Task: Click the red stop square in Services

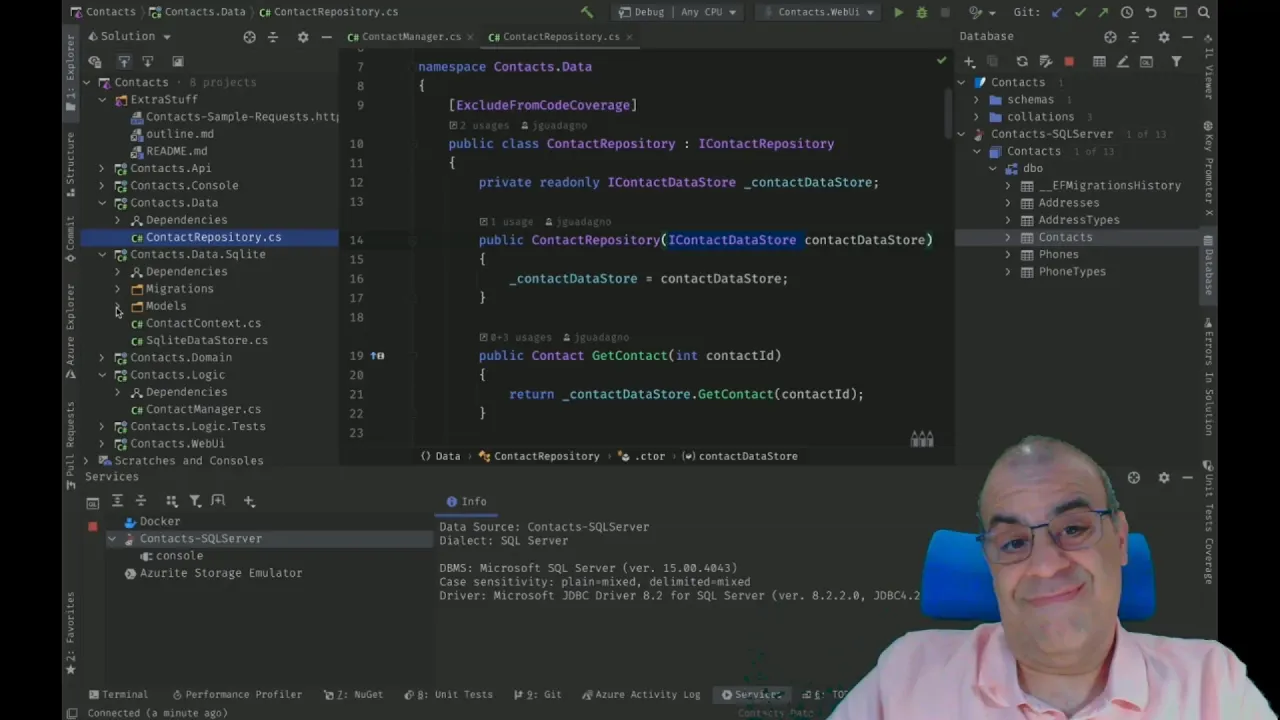Action: pos(93,526)
